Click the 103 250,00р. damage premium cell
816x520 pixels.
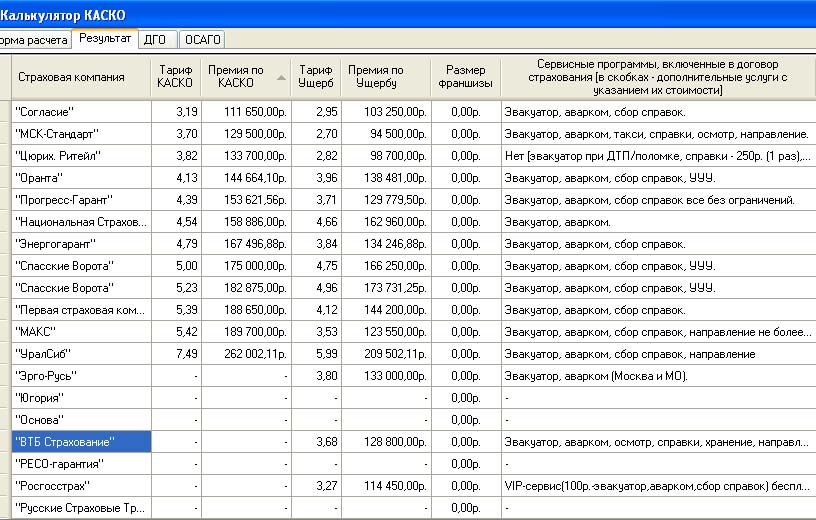(386, 112)
